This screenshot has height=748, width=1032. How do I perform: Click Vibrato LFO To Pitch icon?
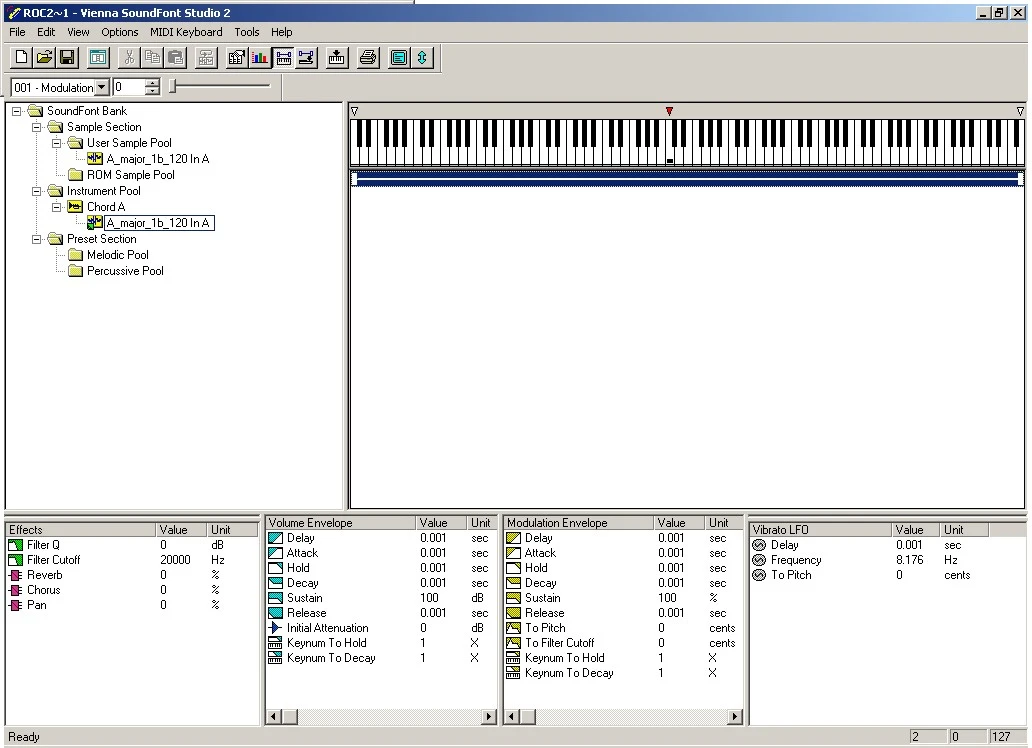tap(759, 575)
